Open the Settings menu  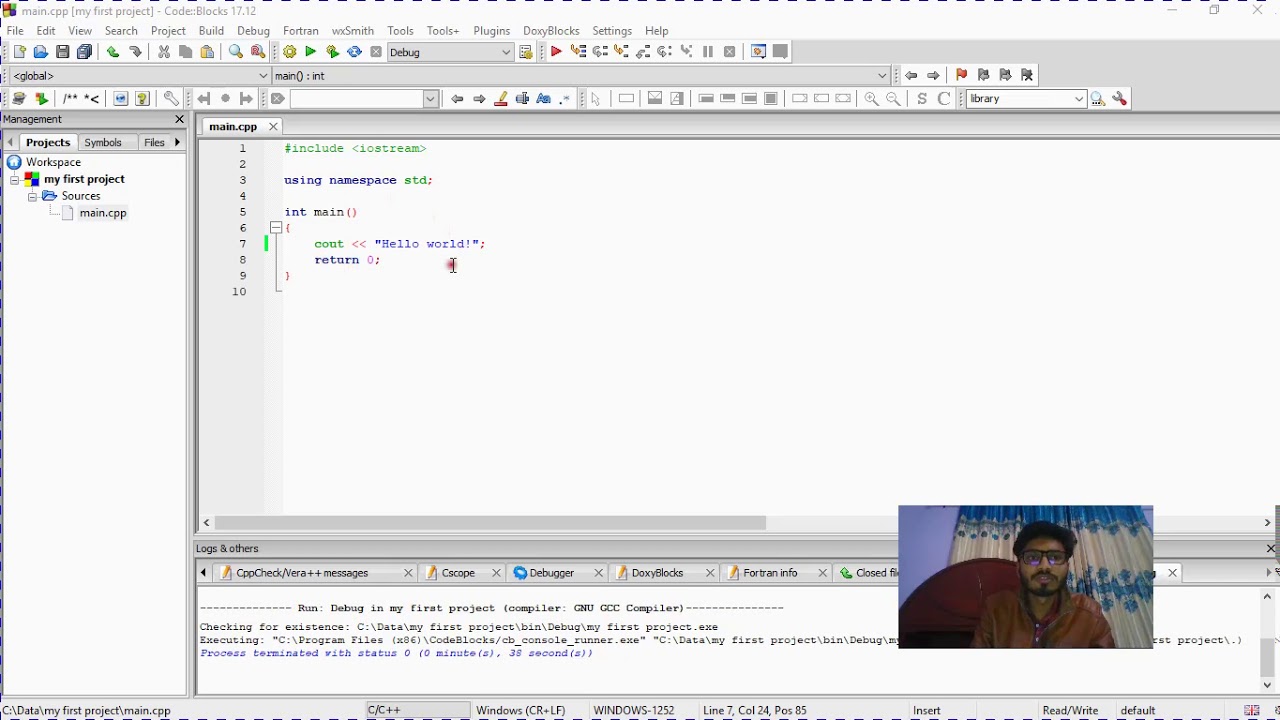point(612,31)
